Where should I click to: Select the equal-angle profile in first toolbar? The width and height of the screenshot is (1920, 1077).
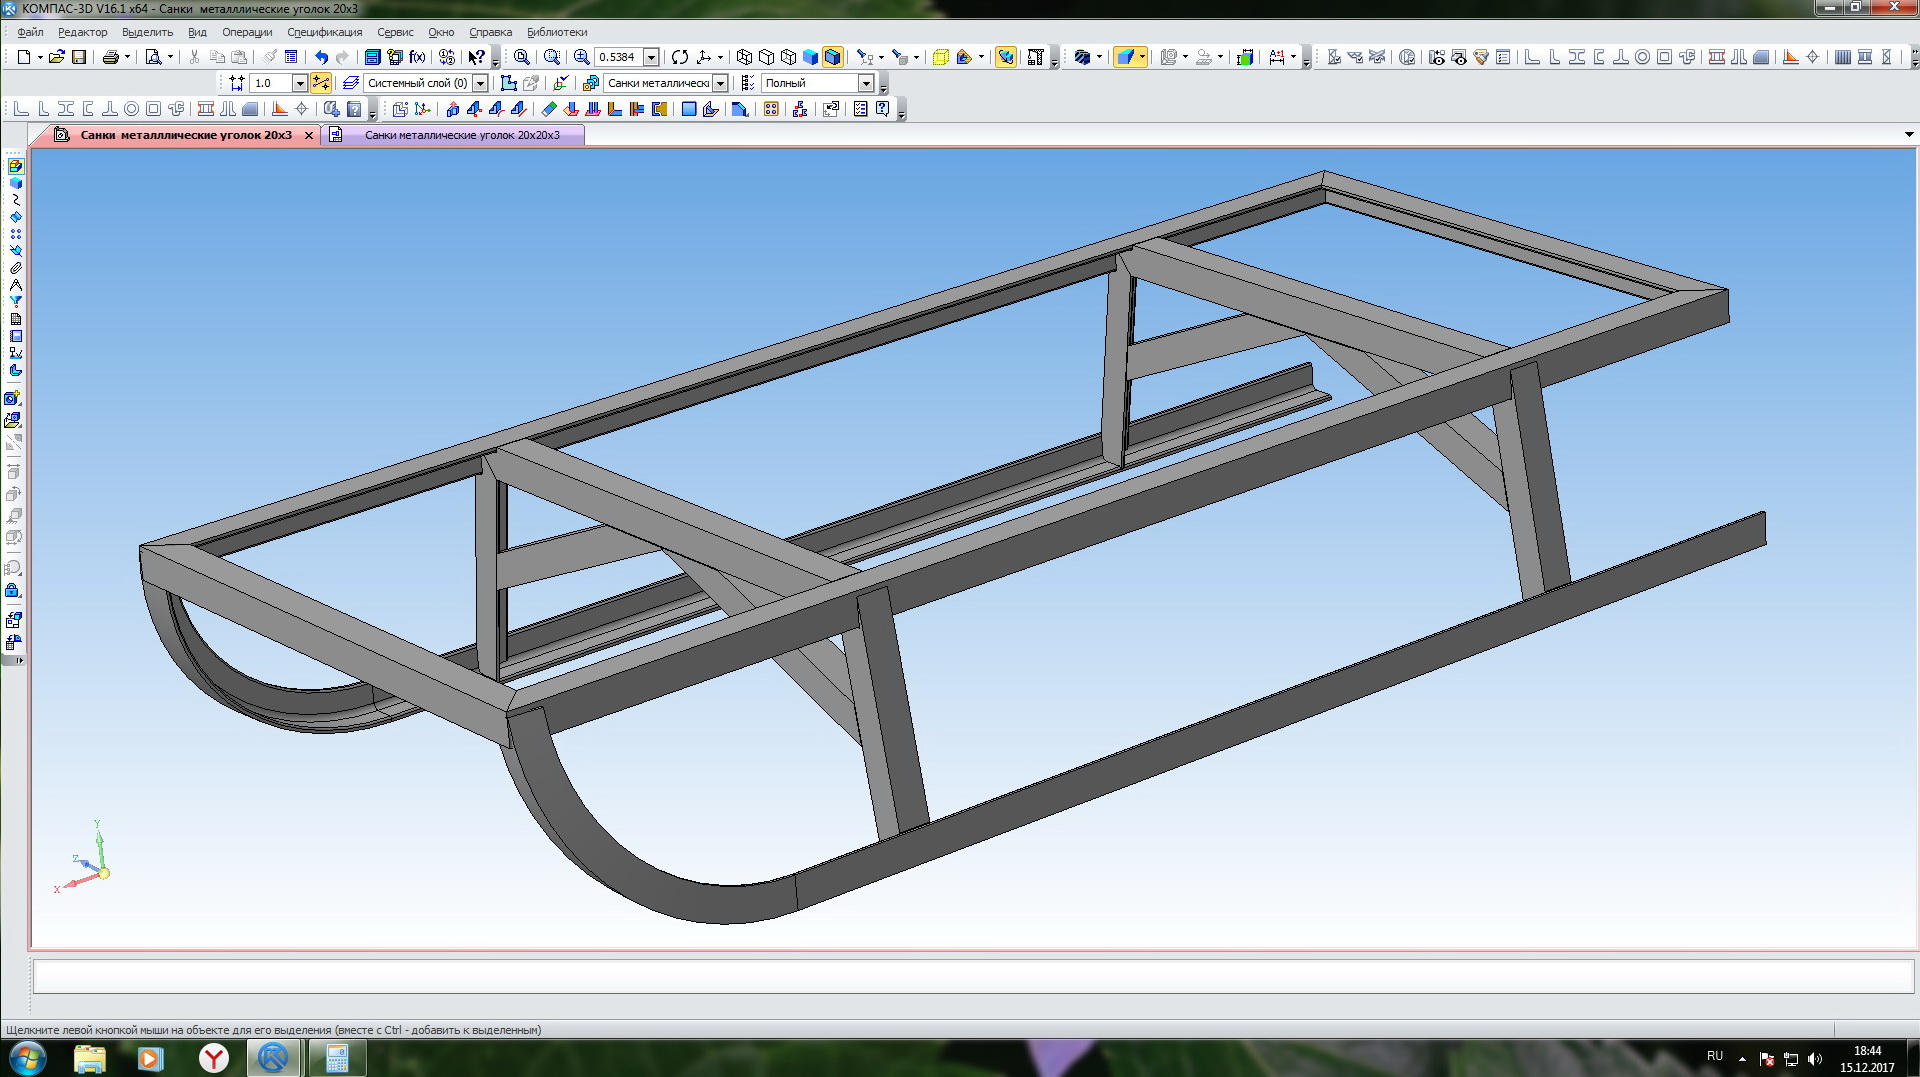21,109
